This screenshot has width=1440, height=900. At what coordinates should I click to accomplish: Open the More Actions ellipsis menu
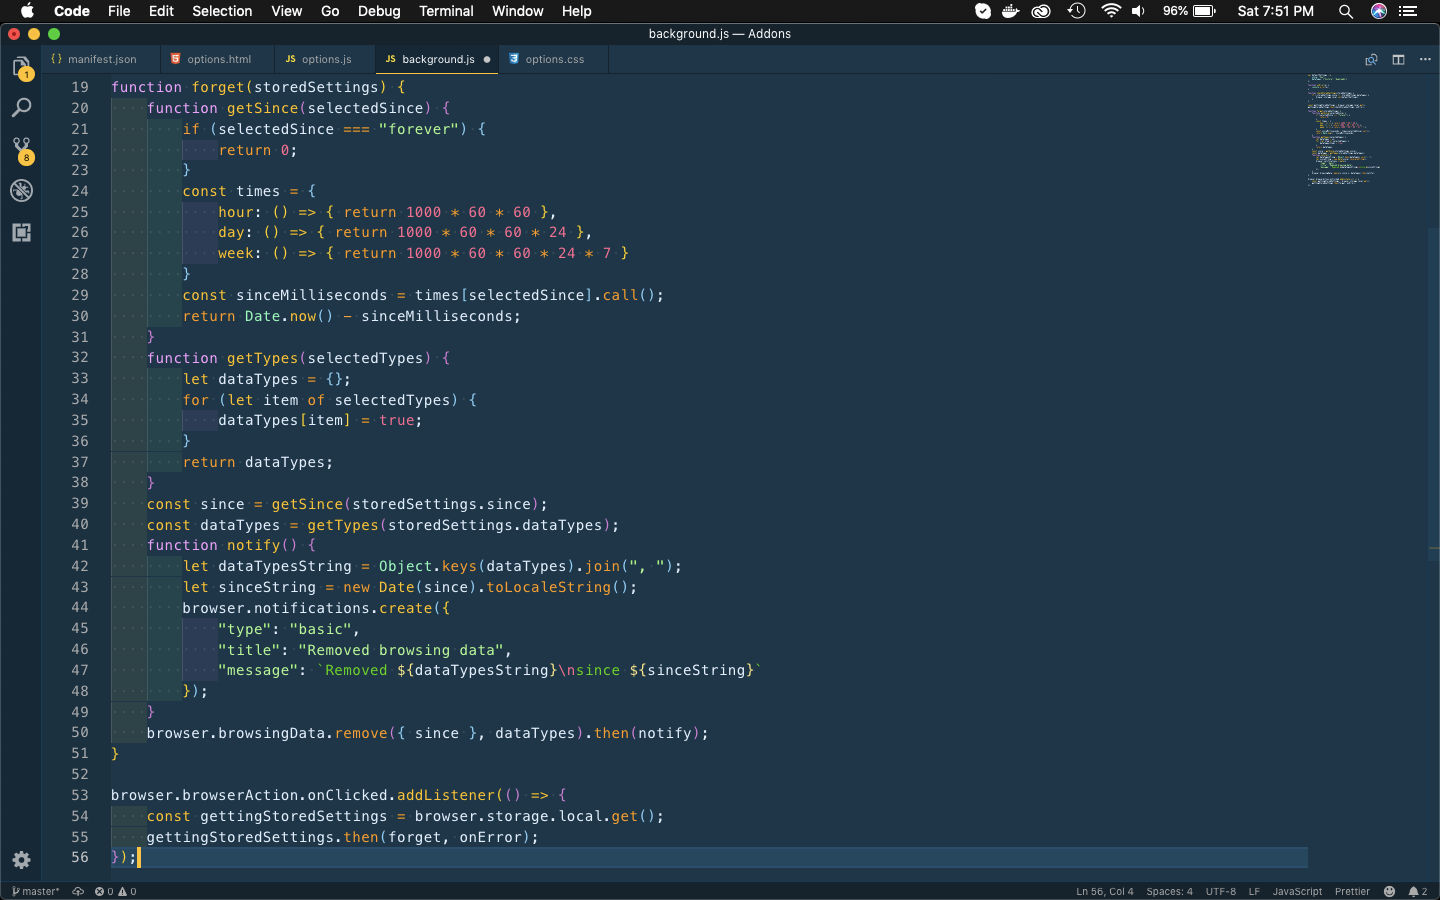click(1425, 59)
